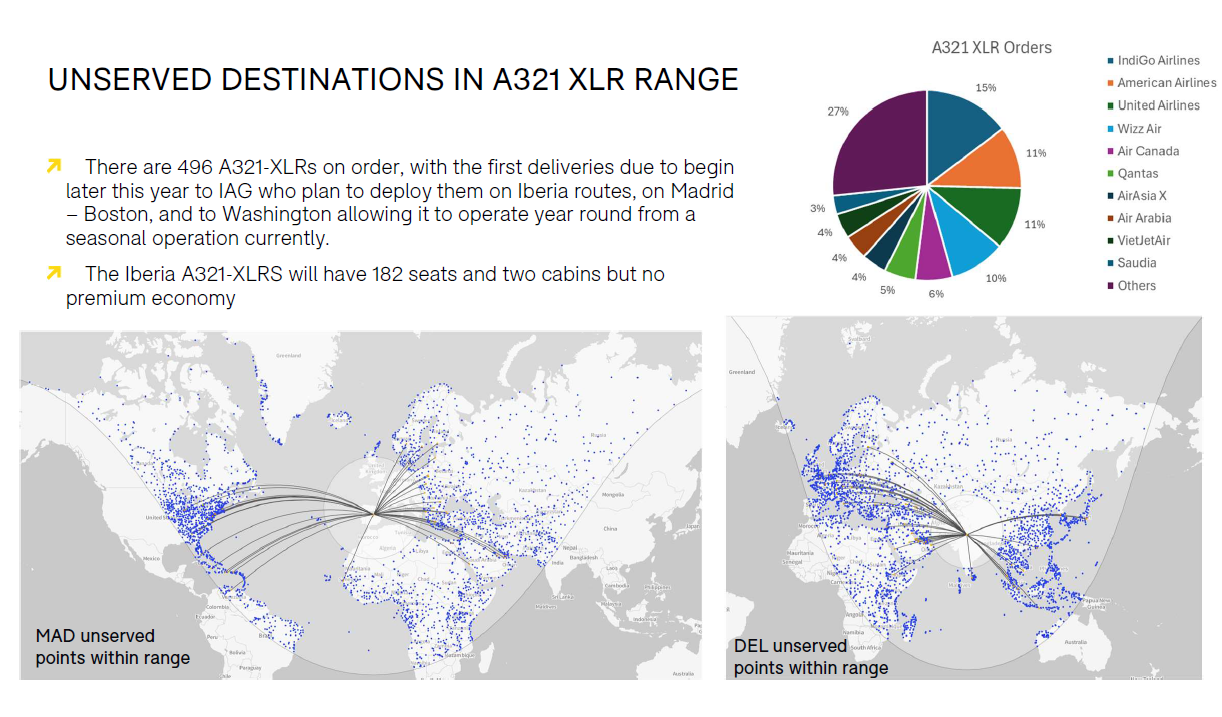Click the 'Saudia' legend entry text

pyautogui.click(x=1137, y=263)
